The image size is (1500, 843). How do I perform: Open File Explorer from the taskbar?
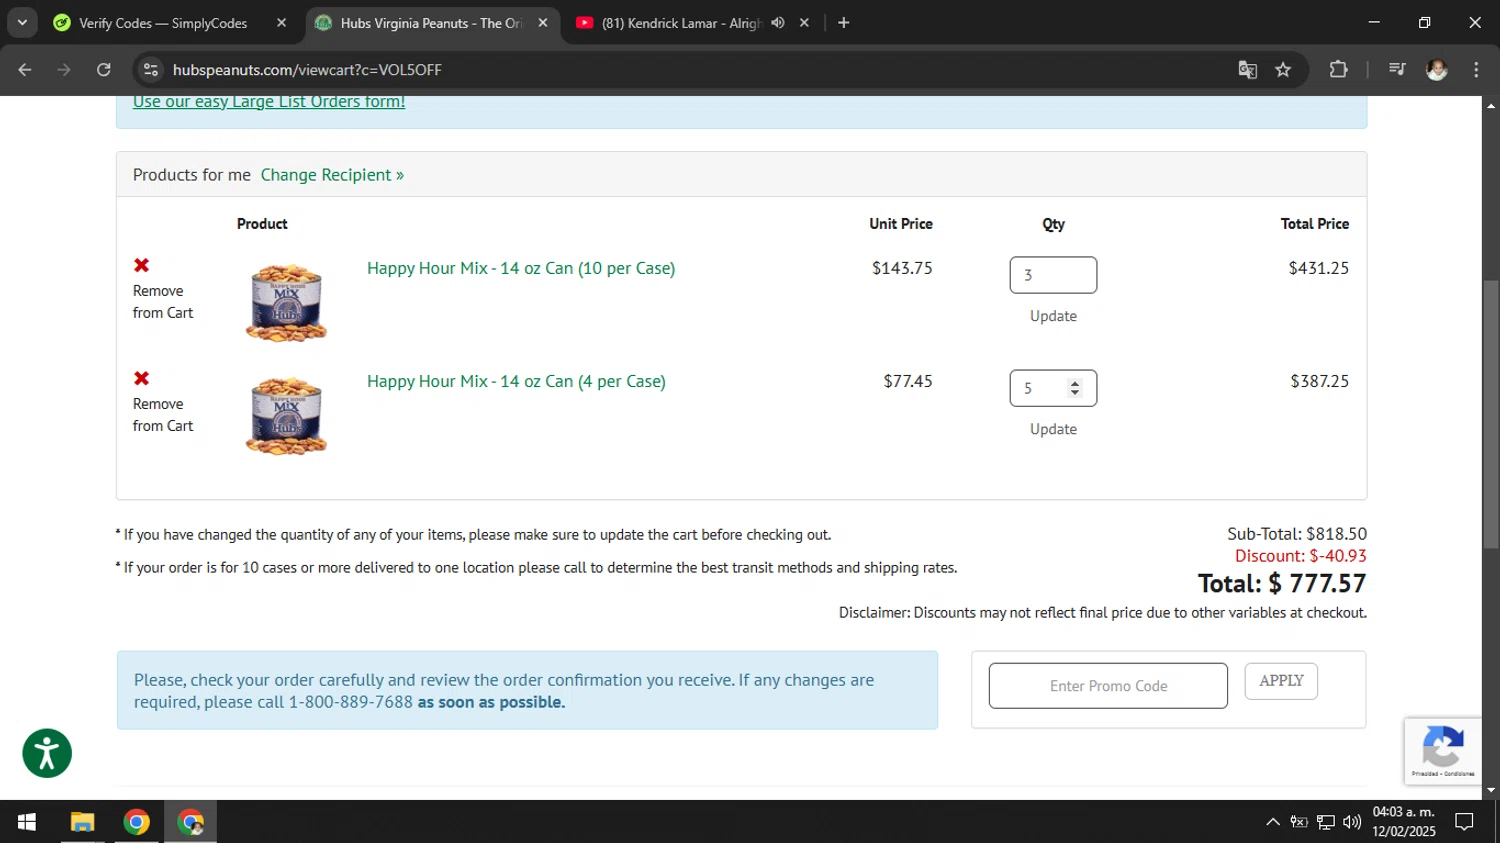coord(82,822)
